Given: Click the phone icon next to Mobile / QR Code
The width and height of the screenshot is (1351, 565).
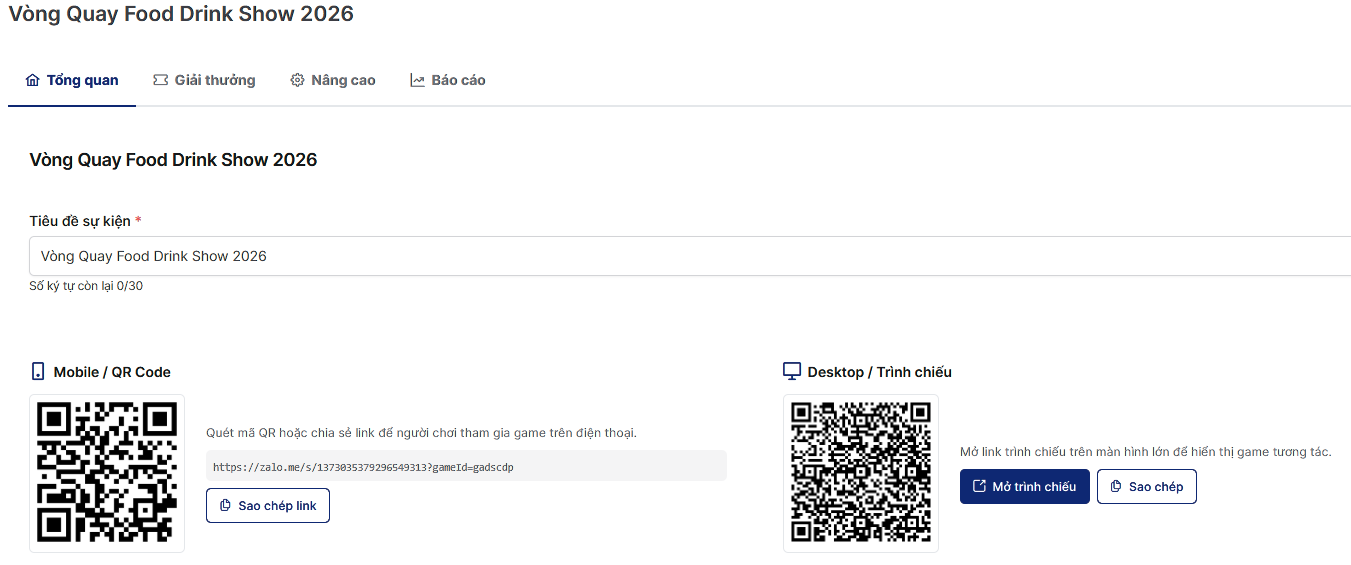Looking at the screenshot, I should (x=38, y=372).
